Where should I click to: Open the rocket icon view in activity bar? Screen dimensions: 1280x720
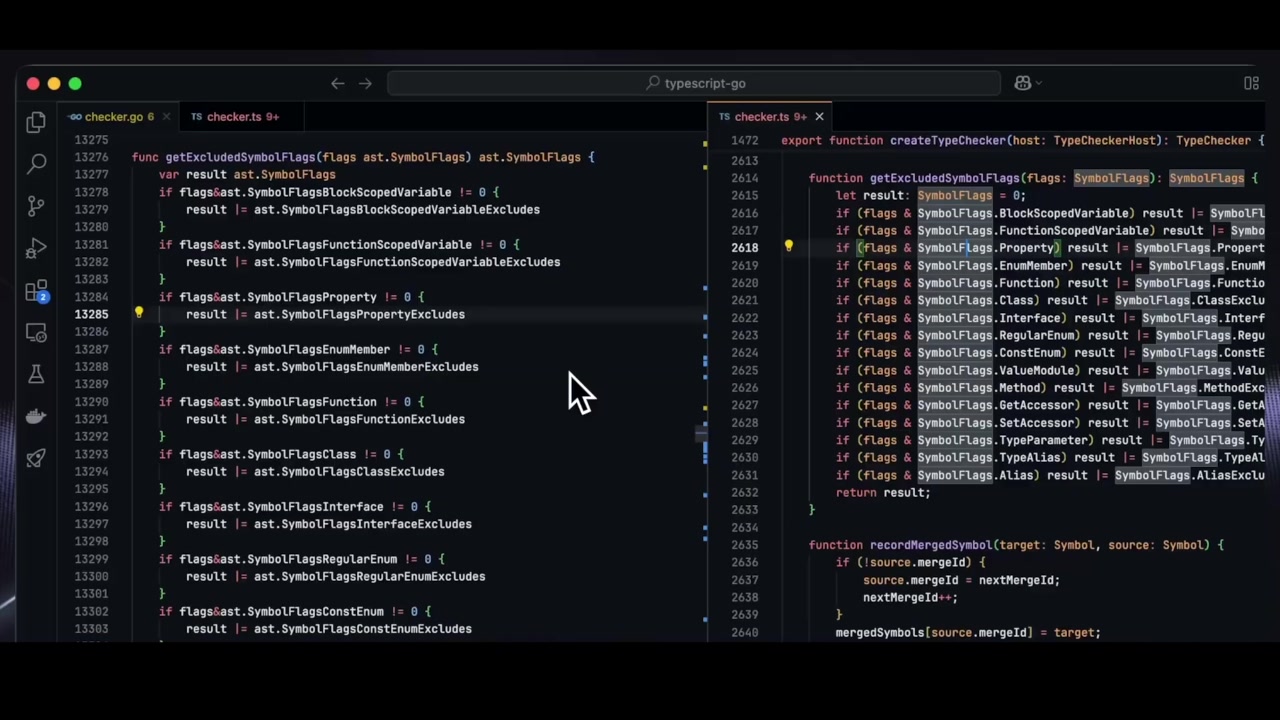point(36,458)
